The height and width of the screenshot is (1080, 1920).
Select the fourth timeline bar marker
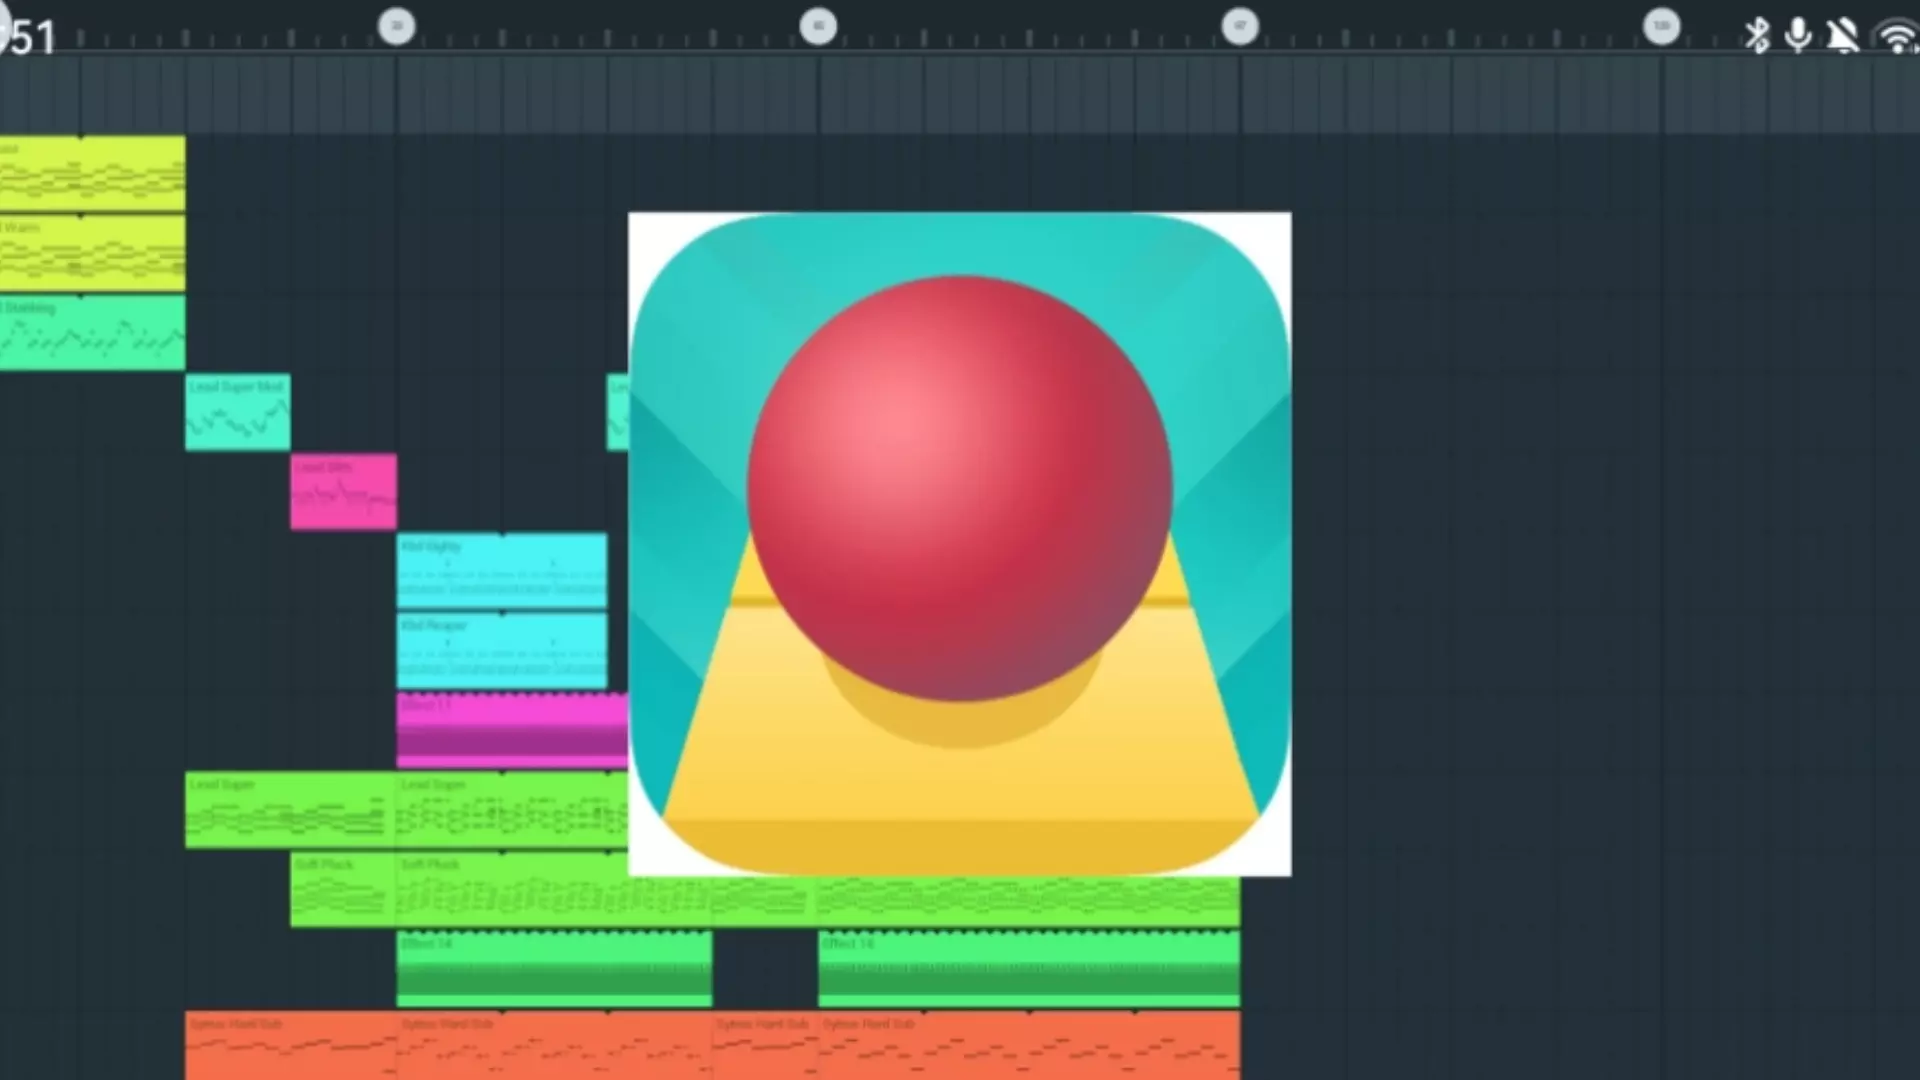point(1662,26)
